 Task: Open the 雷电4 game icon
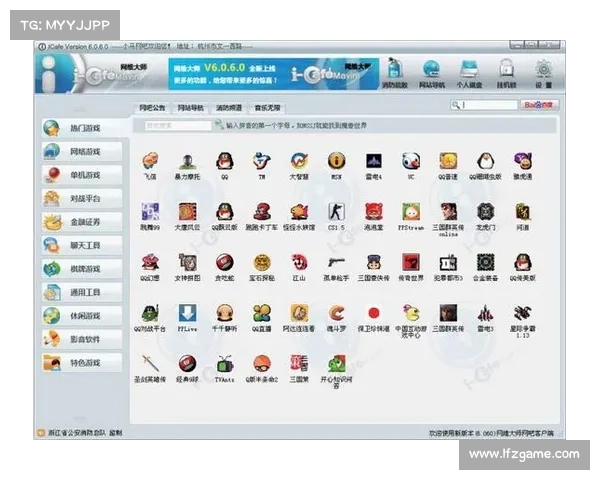click(373, 162)
